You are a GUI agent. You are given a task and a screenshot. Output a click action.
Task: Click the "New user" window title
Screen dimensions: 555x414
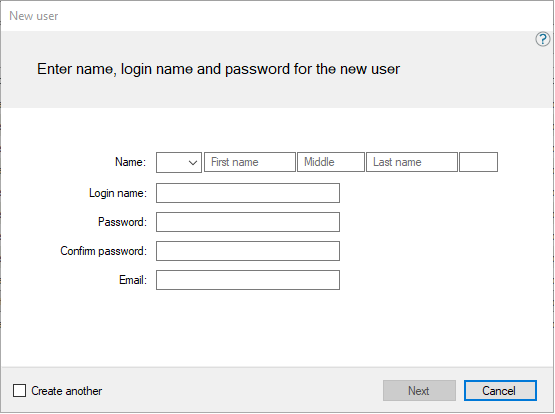point(34,16)
